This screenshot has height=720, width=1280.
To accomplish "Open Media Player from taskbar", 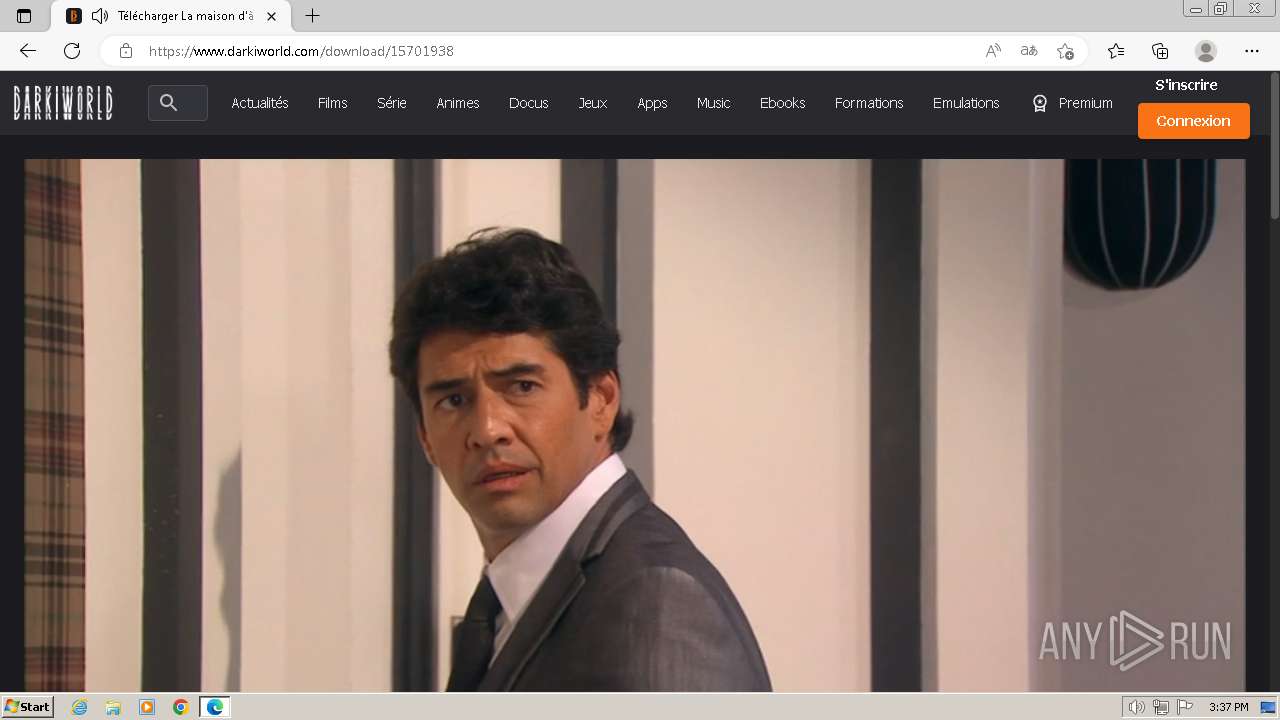I will coord(147,707).
